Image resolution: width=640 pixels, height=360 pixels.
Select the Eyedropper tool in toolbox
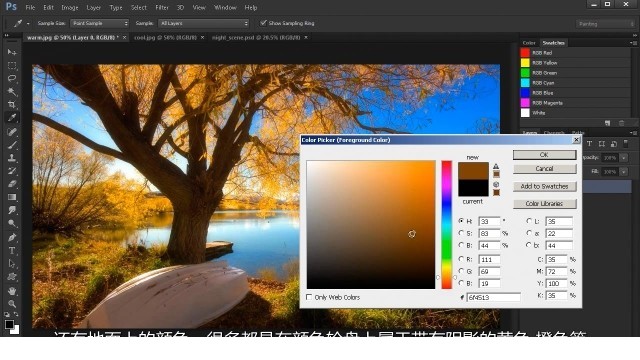click(12, 118)
